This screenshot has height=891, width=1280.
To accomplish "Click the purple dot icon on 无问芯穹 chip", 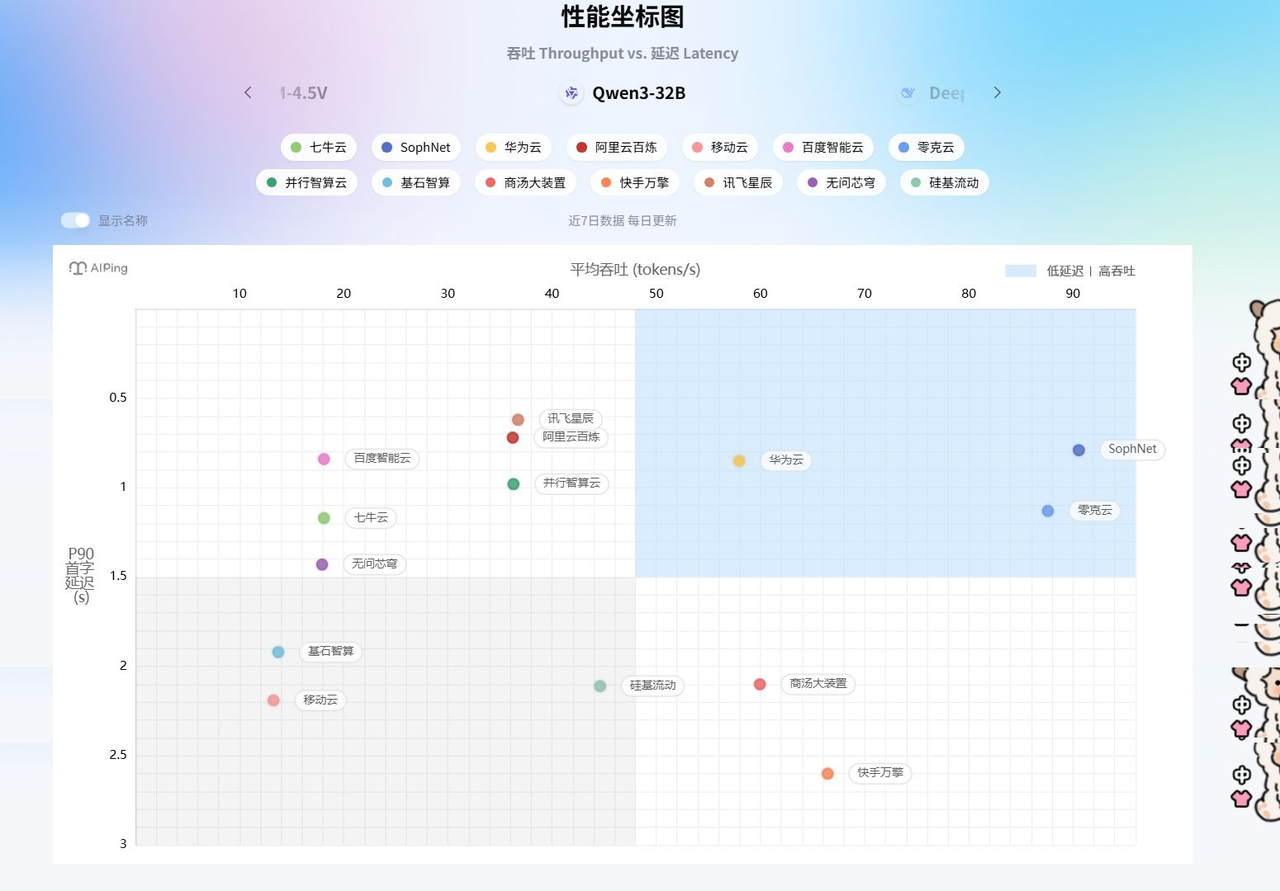I will click(x=810, y=183).
